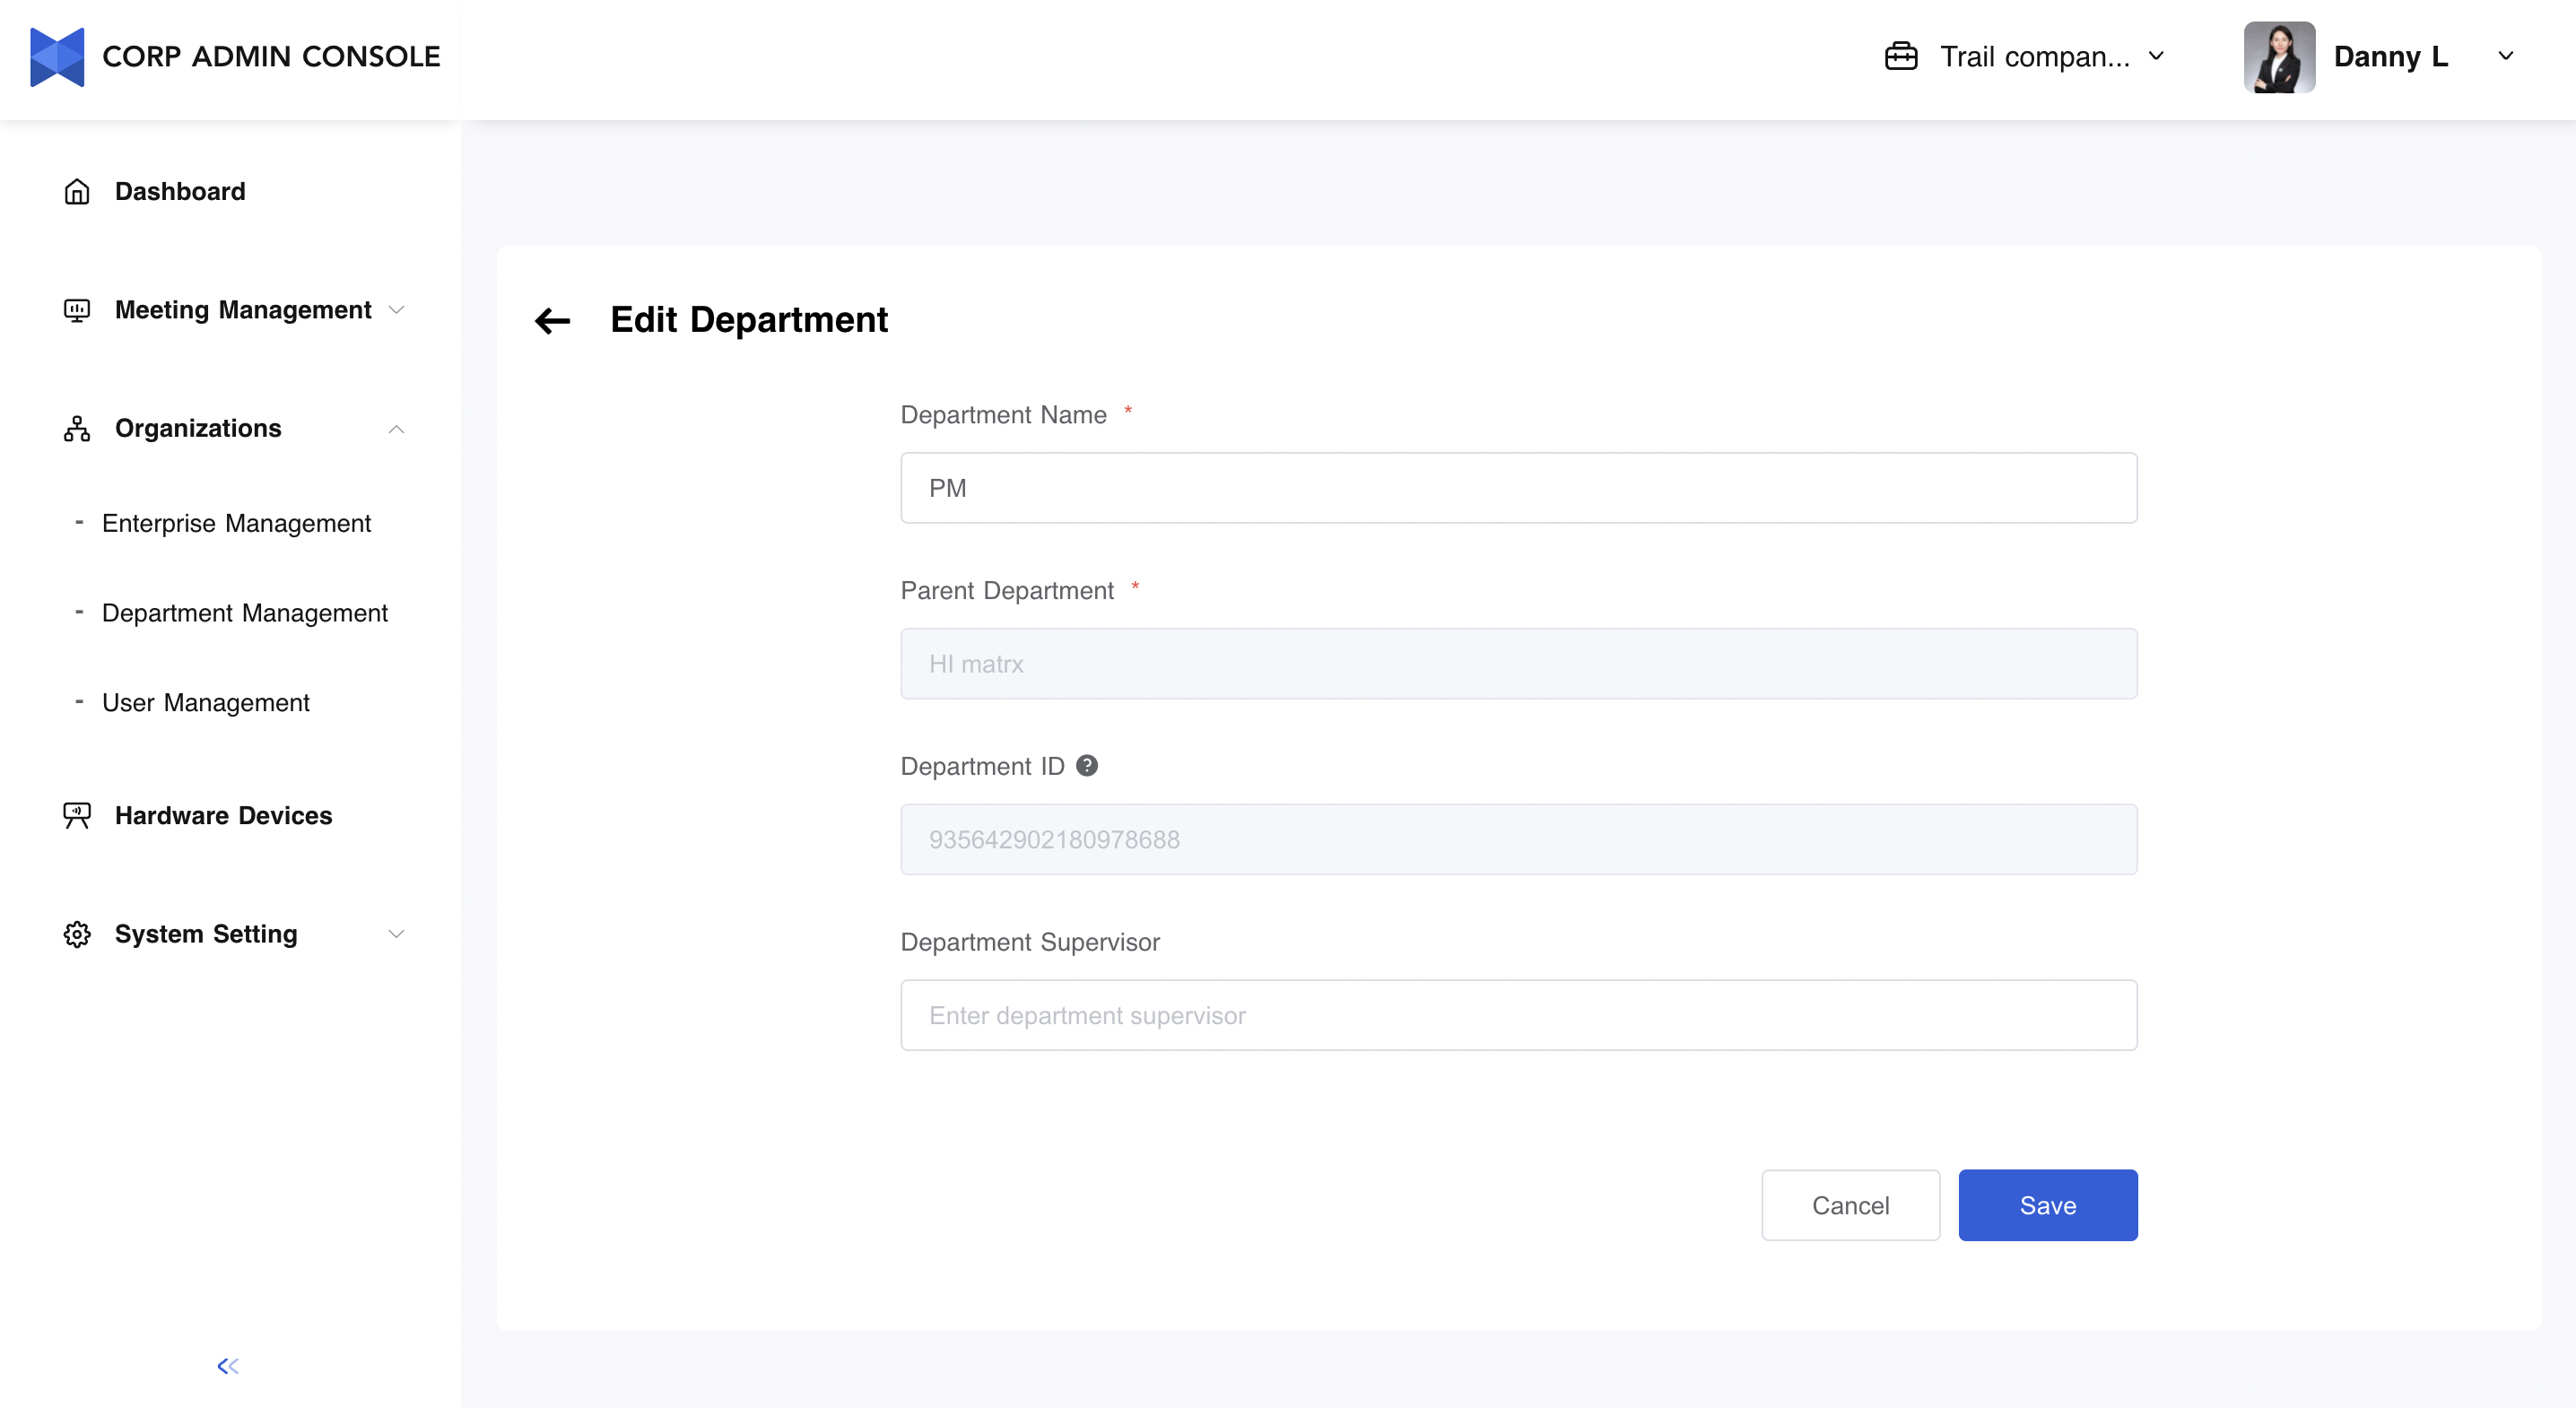The height and width of the screenshot is (1408, 2576).
Task: Click the briefcase icon beside Trail company
Action: pyautogui.click(x=1900, y=56)
